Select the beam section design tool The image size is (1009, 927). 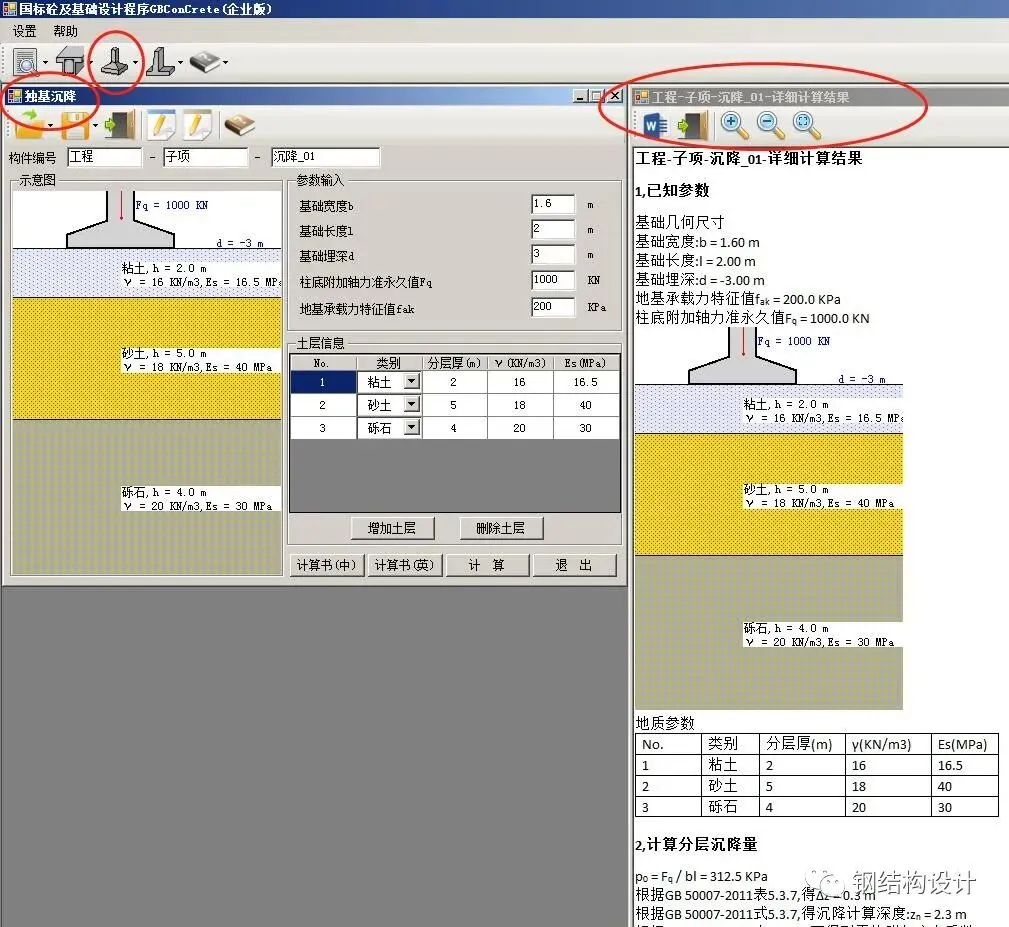[x=69, y=62]
